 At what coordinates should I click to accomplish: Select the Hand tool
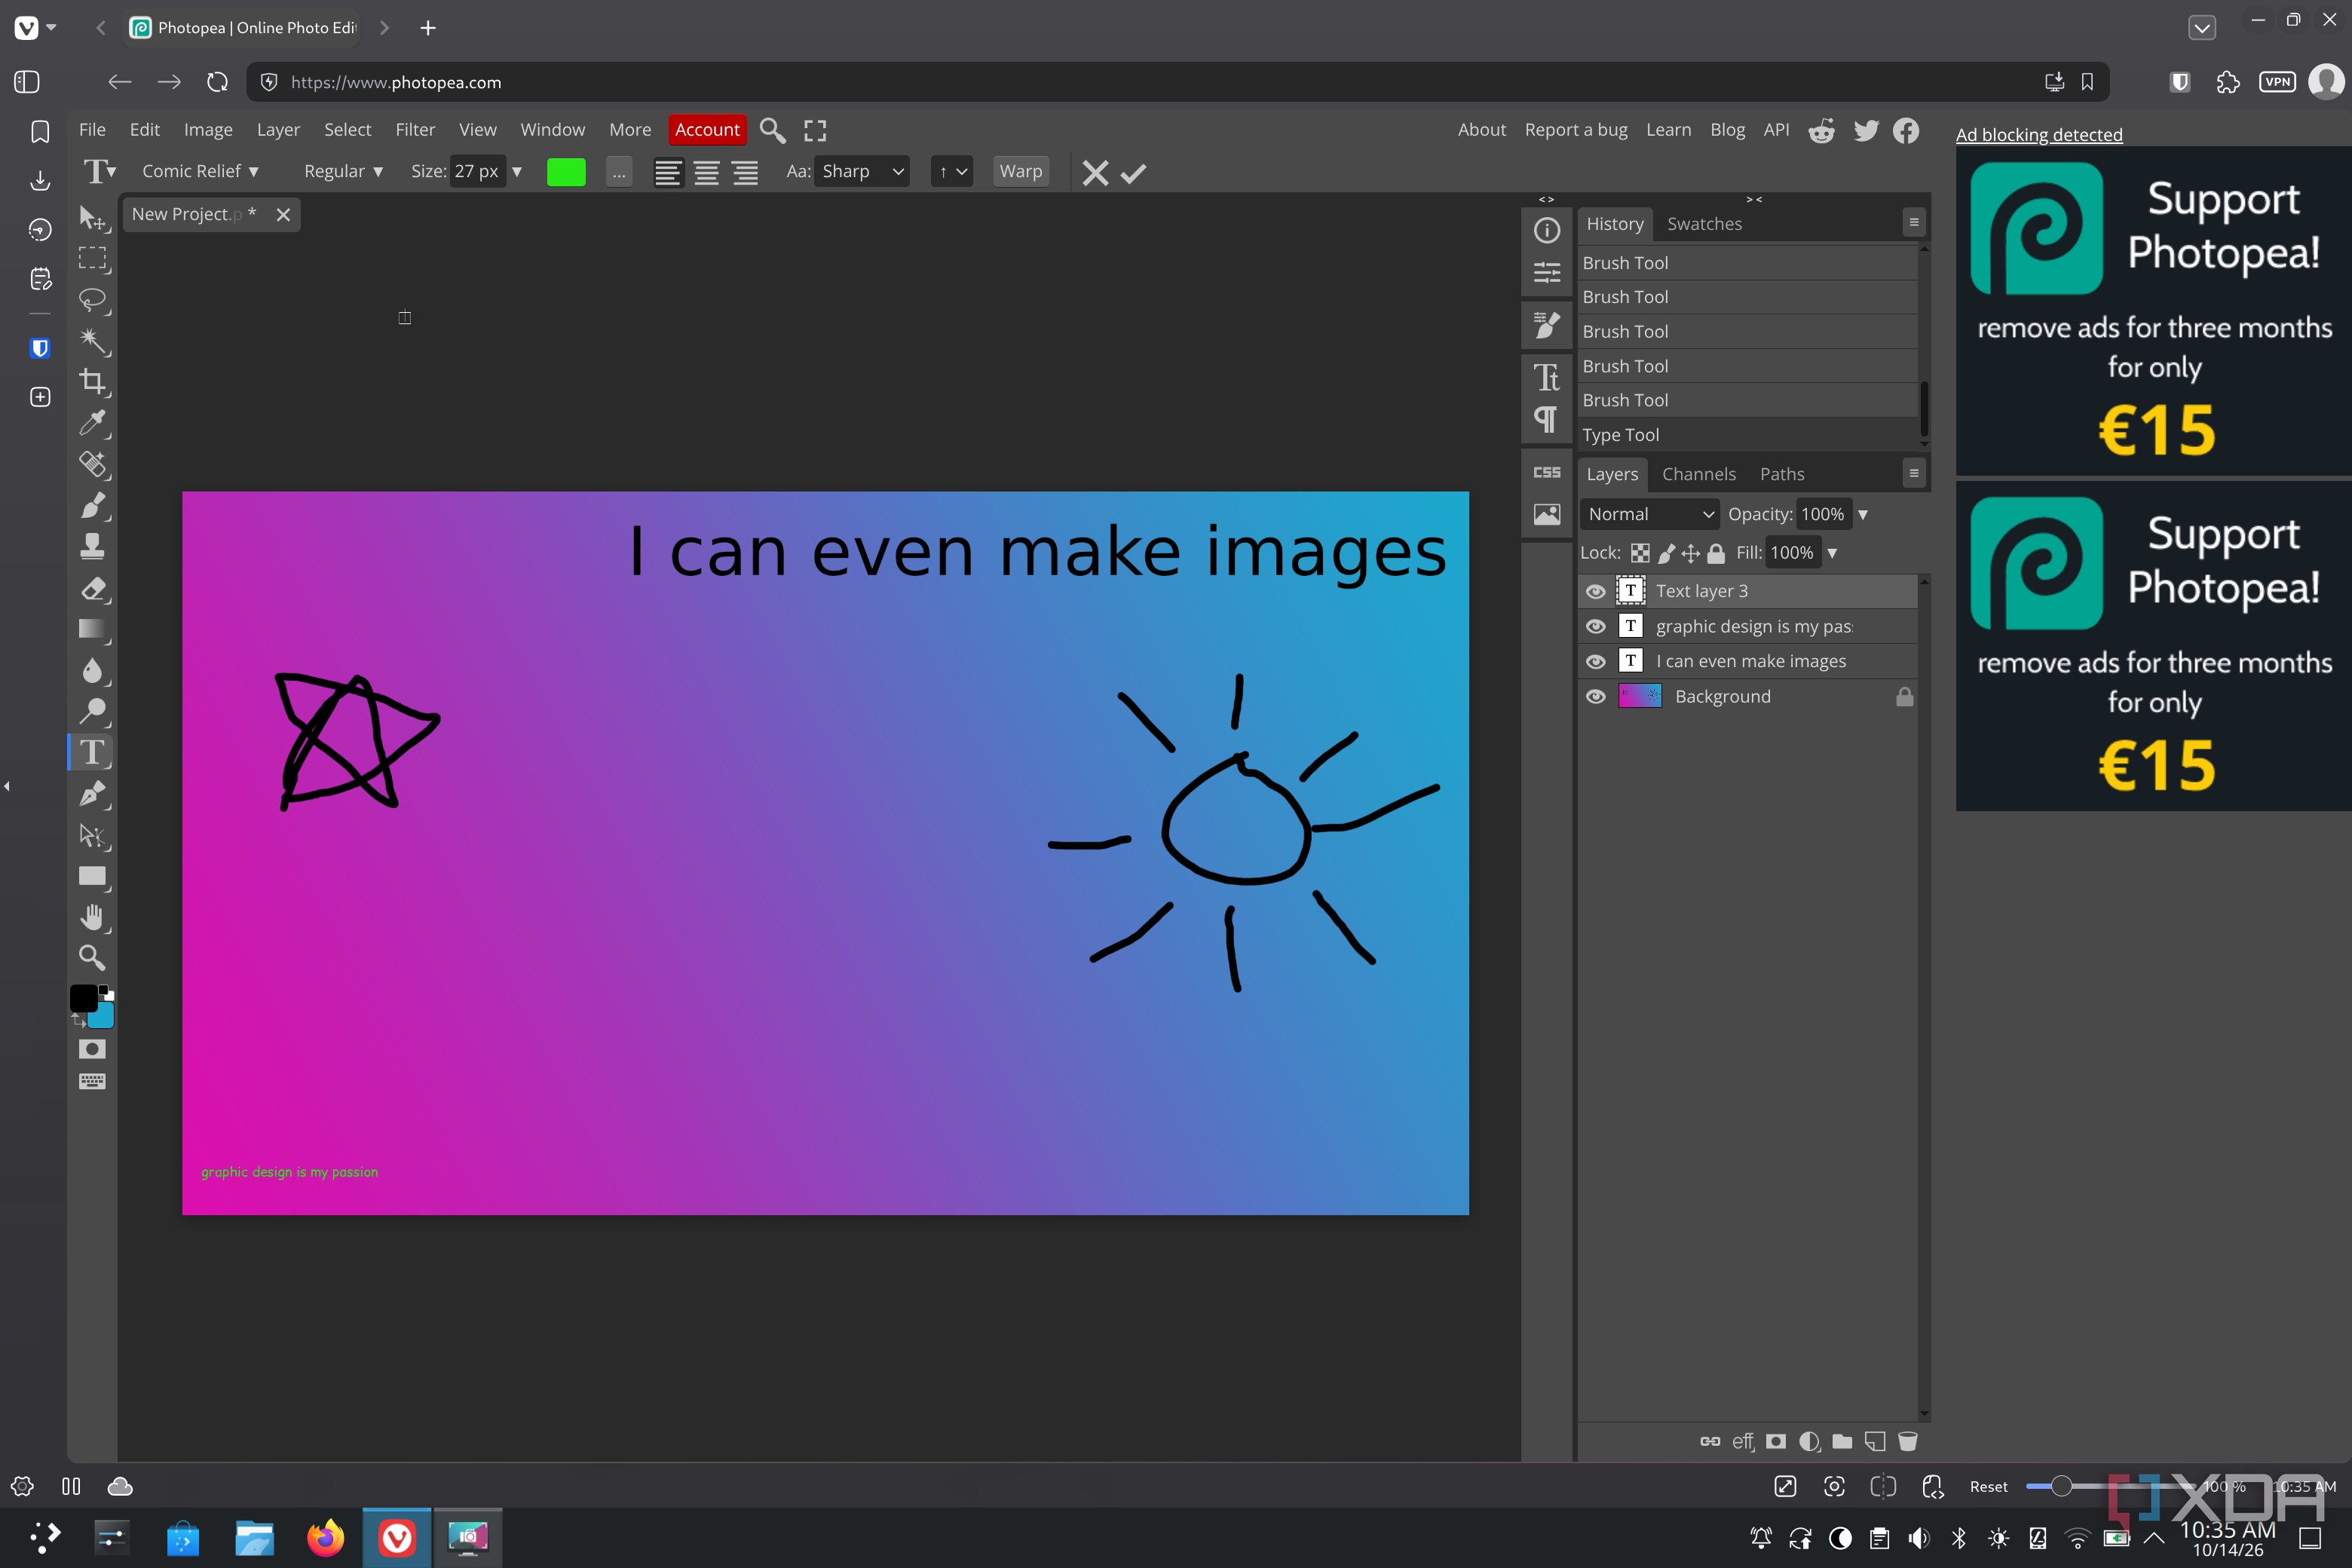[x=92, y=917]
